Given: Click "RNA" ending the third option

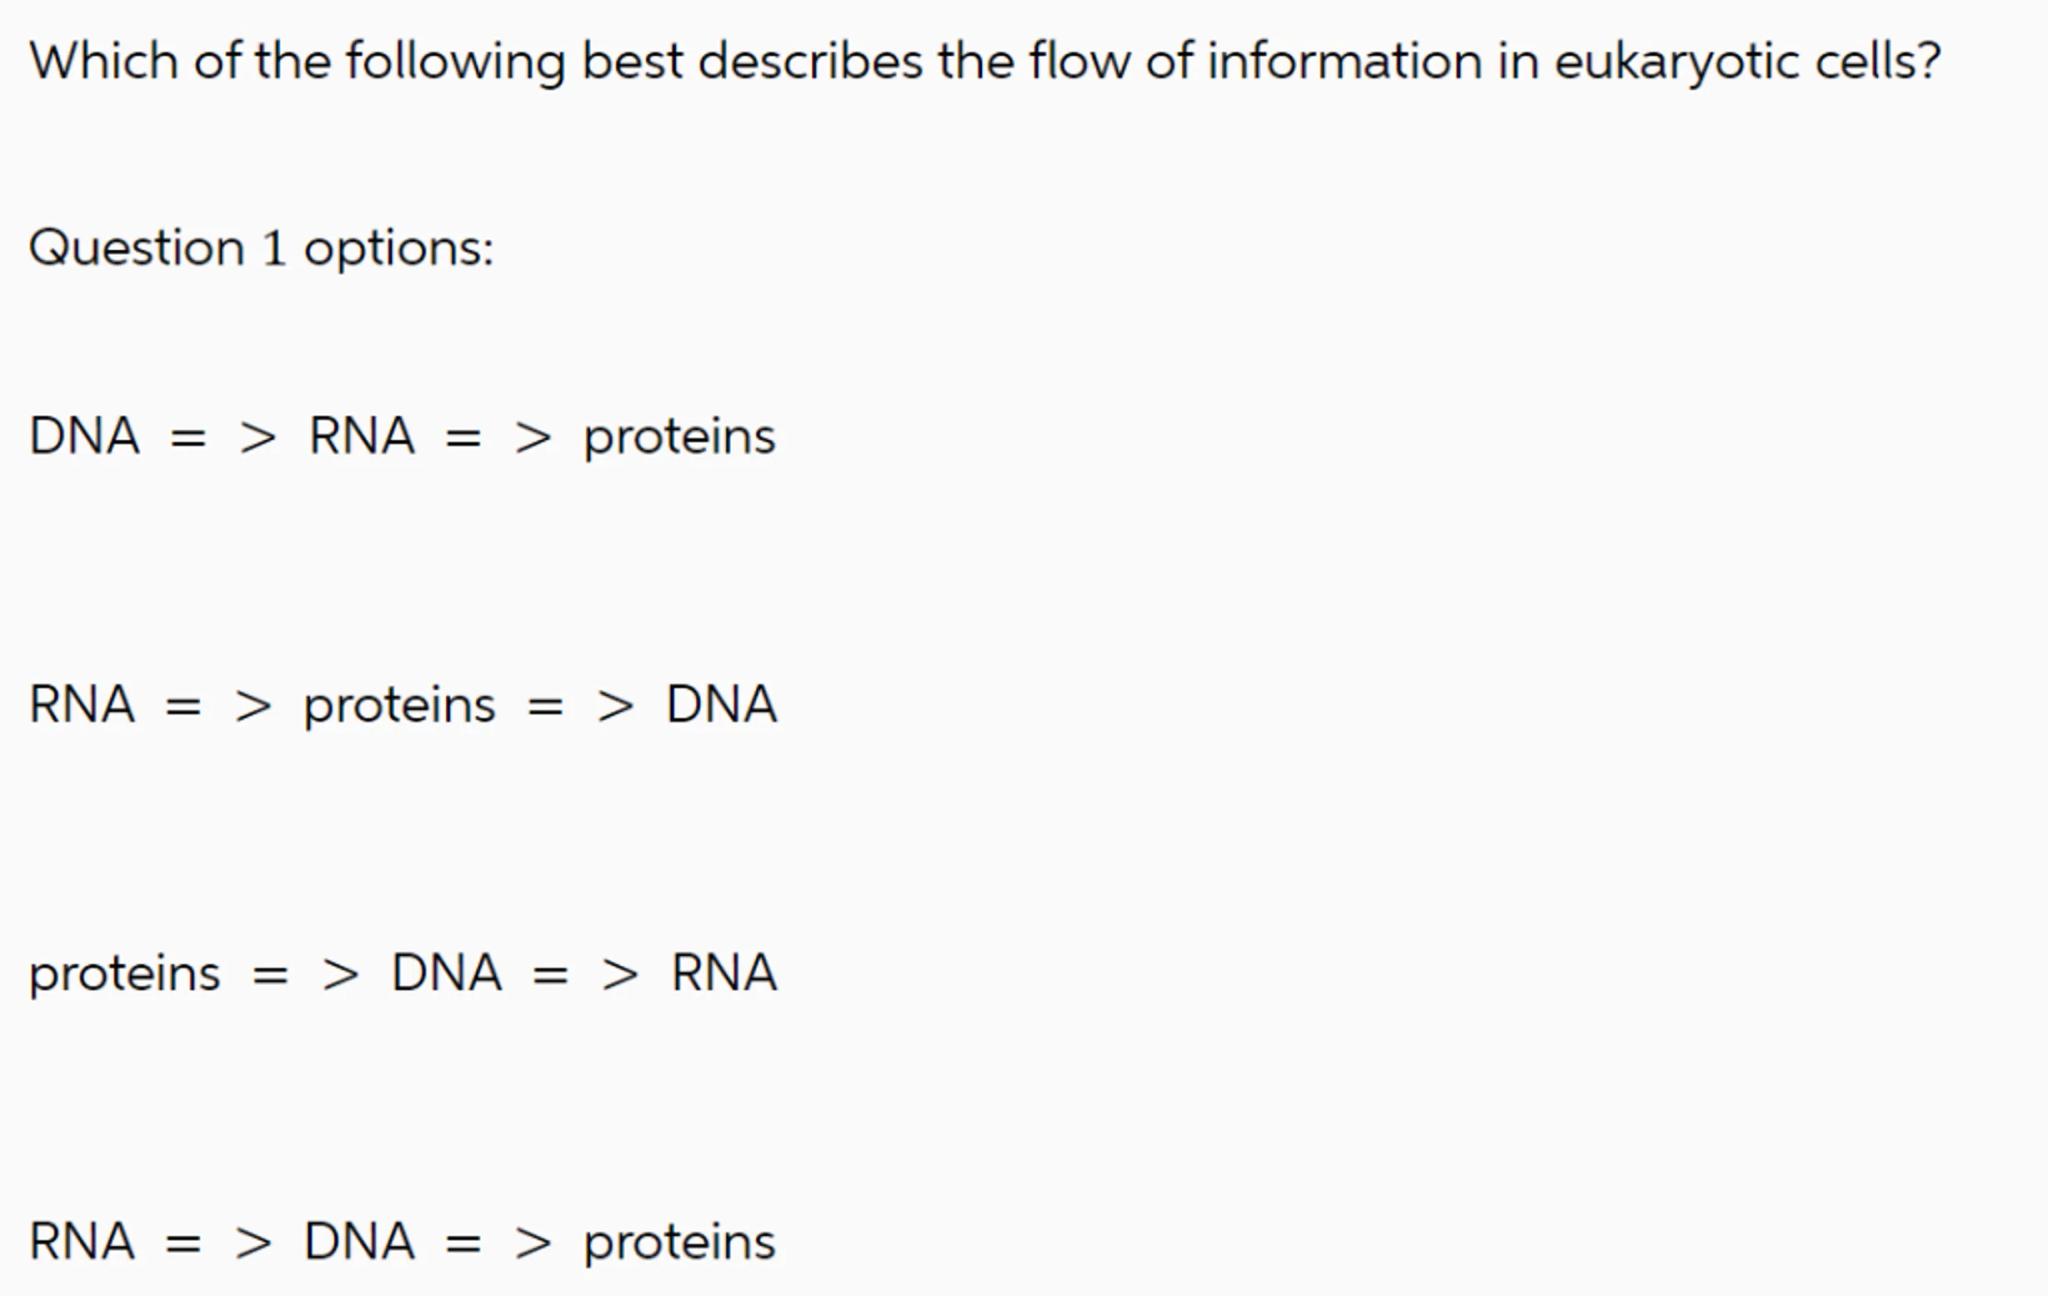Looking at the screenshot, I should 723,973.
